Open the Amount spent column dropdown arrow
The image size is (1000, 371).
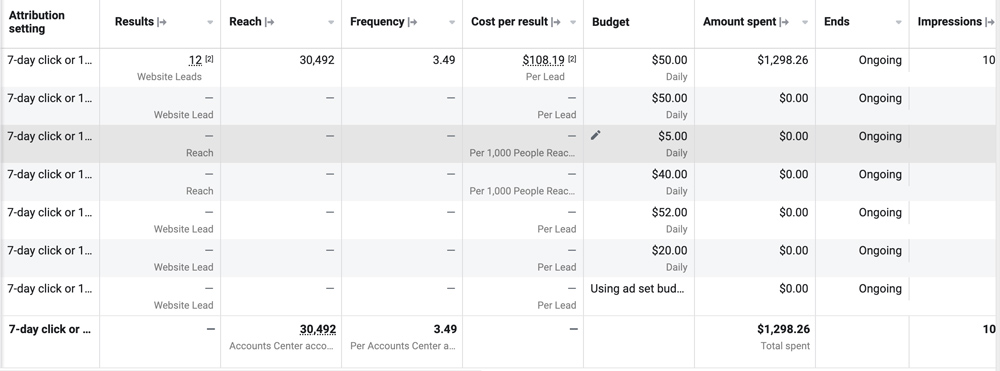point(805,22)
